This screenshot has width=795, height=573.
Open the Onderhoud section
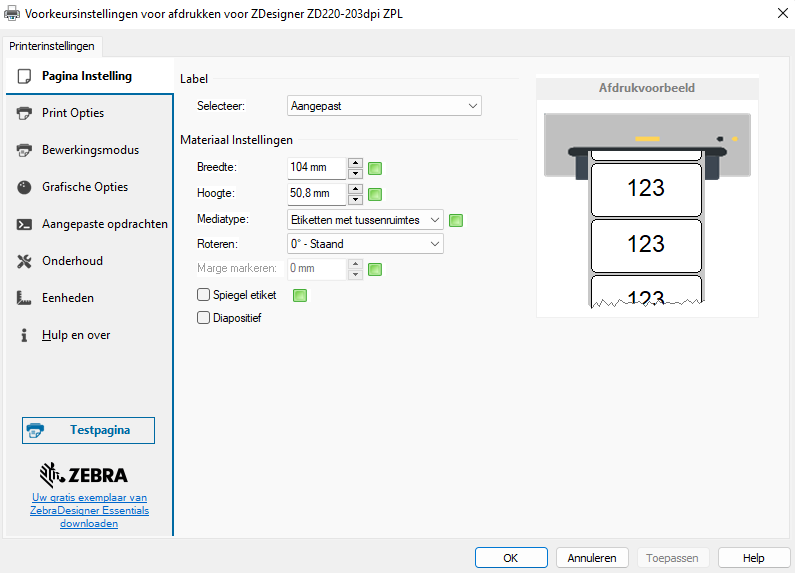[x=90, y=261]
